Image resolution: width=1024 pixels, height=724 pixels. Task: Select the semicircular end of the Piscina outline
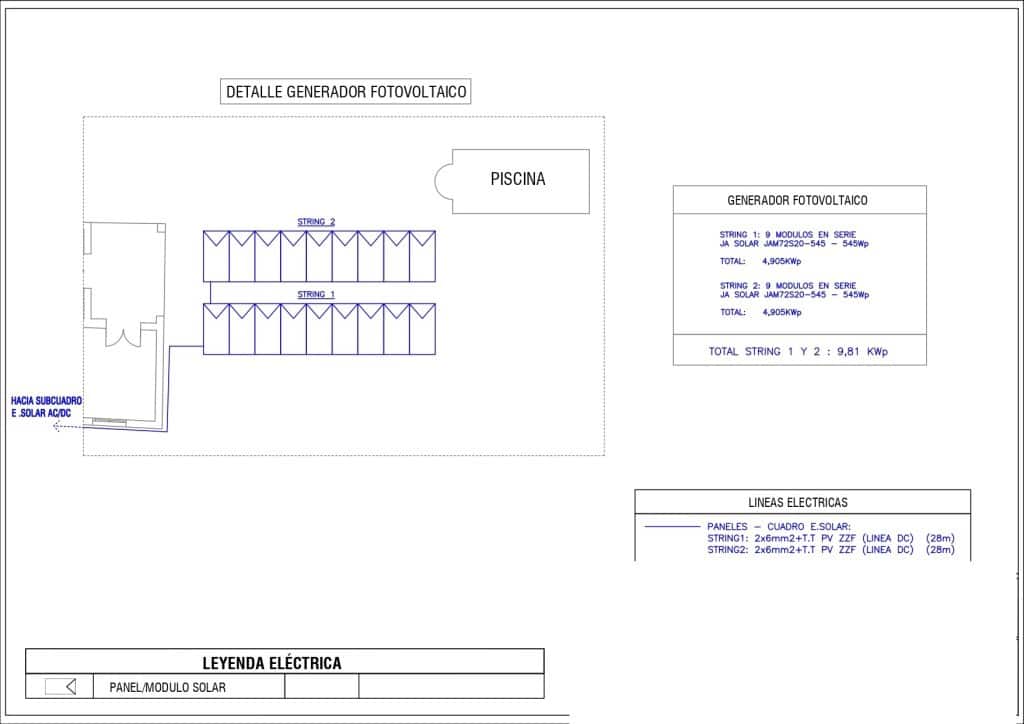point(443,181)
